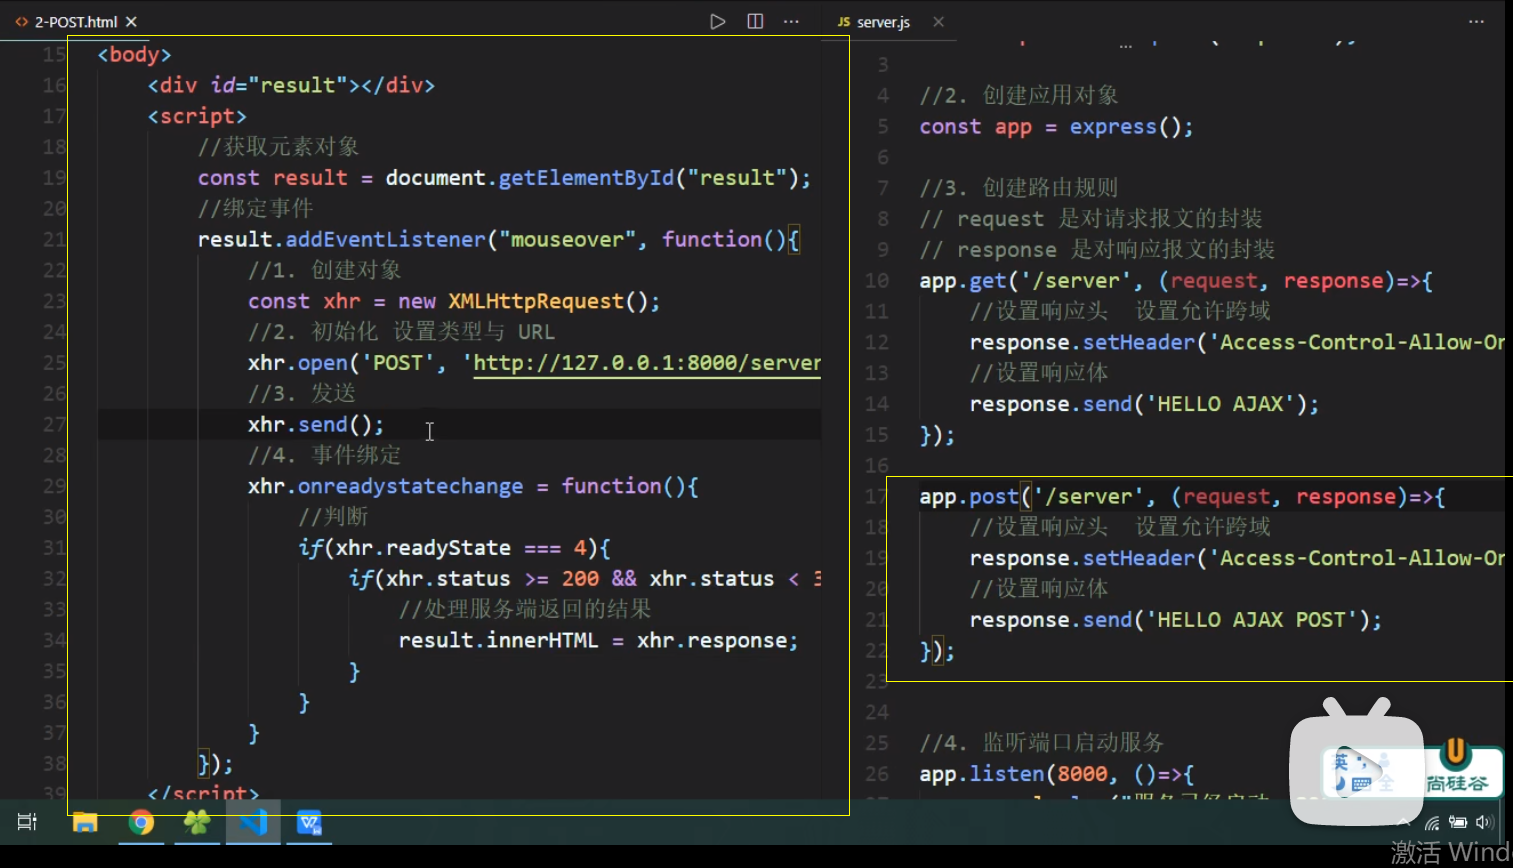
Task: Click the <body> tag in 2-POST.html
Action: coord(134,55)
